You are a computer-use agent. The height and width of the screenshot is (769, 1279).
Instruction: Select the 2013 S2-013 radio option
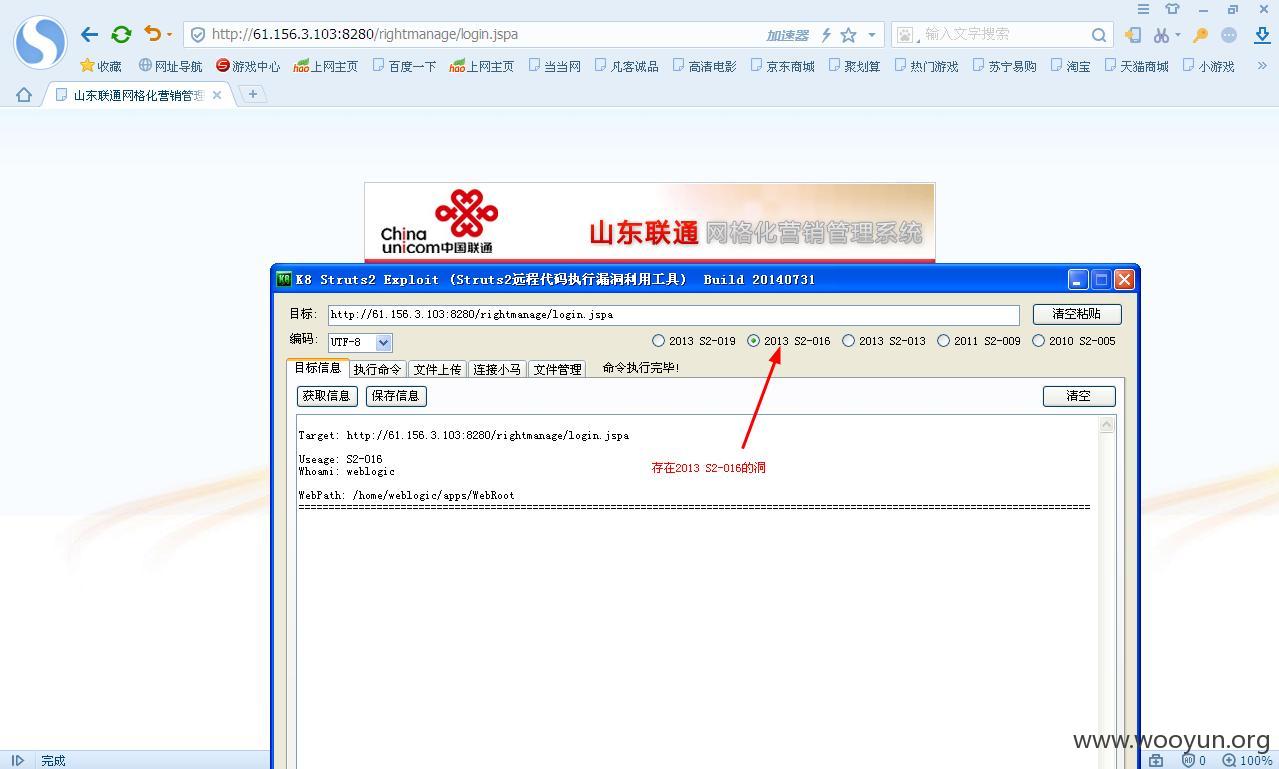click(x=848, y=341)
